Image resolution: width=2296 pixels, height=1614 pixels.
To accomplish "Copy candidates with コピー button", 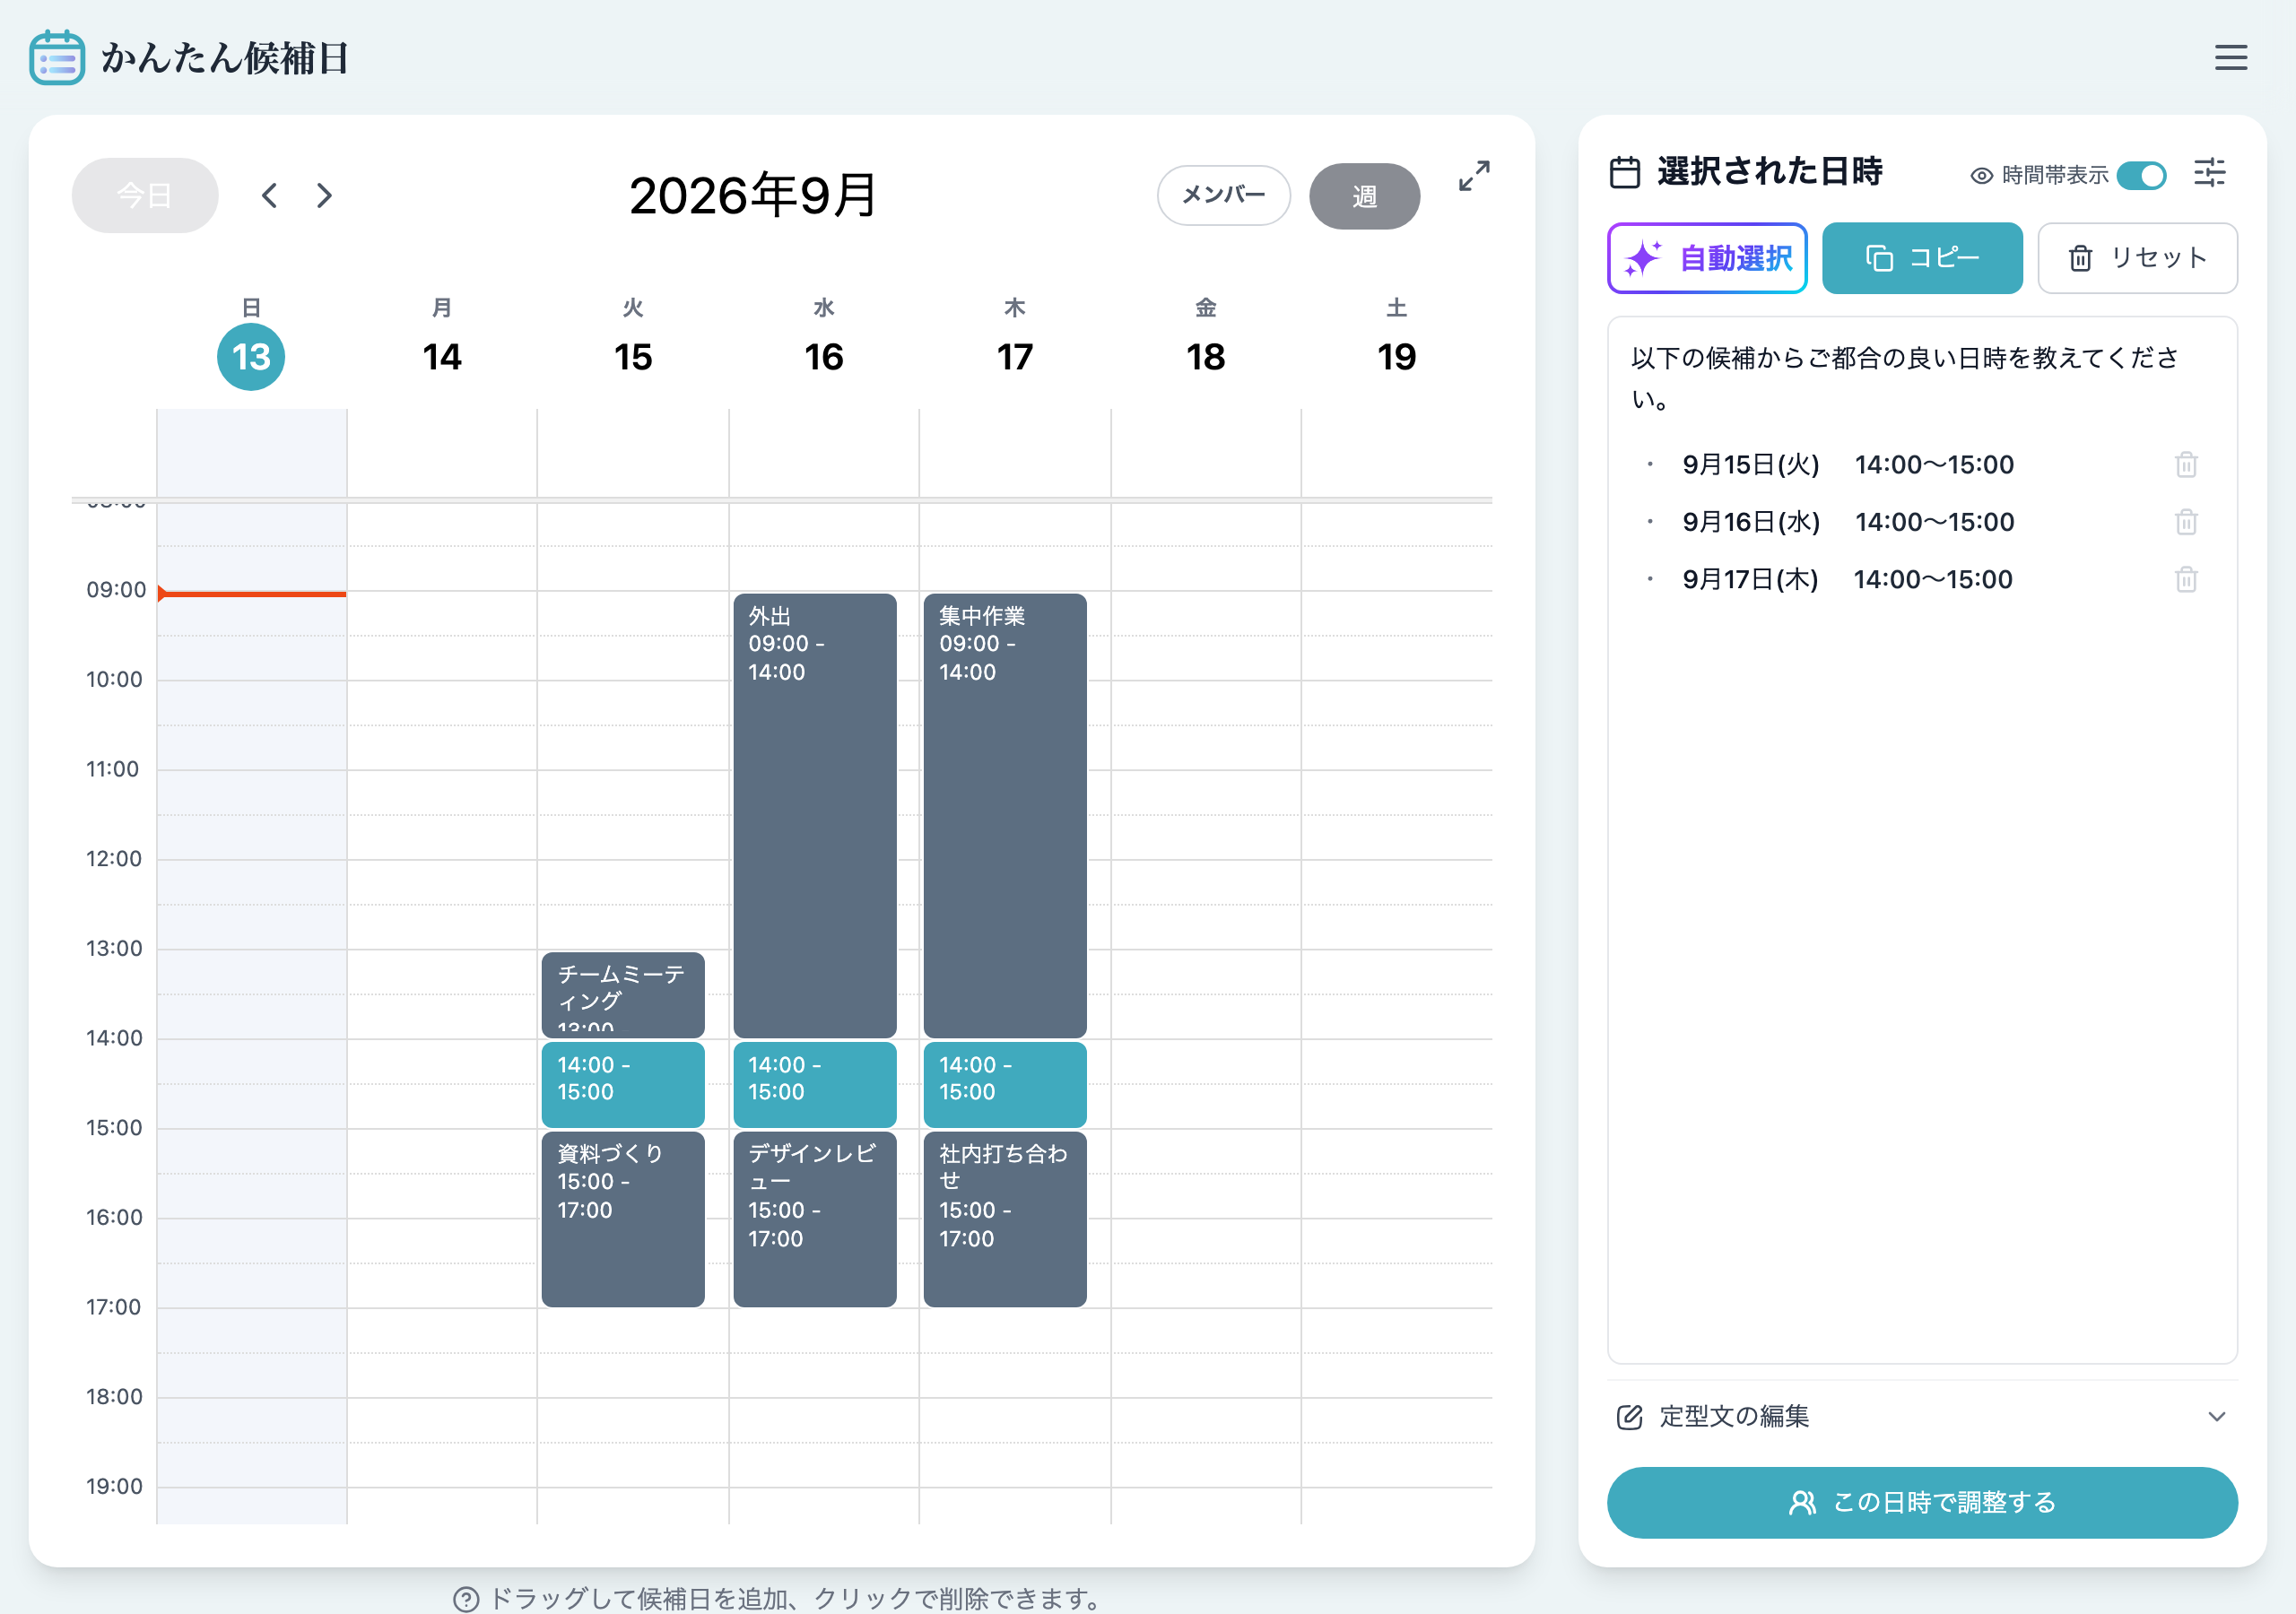I will click(x=1921, y=258).
